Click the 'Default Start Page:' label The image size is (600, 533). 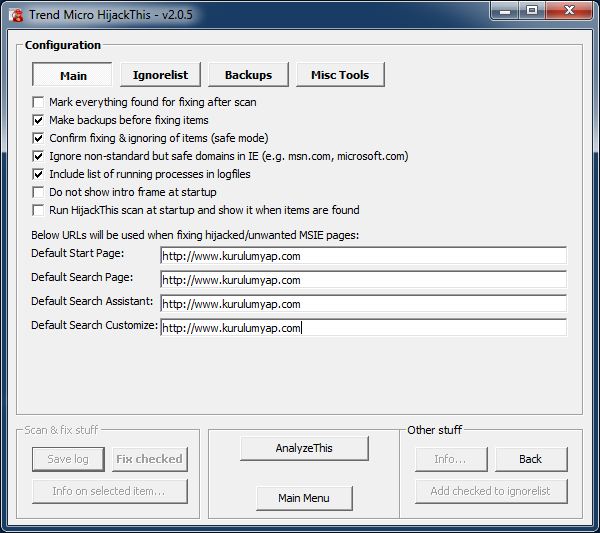point(78,253)
